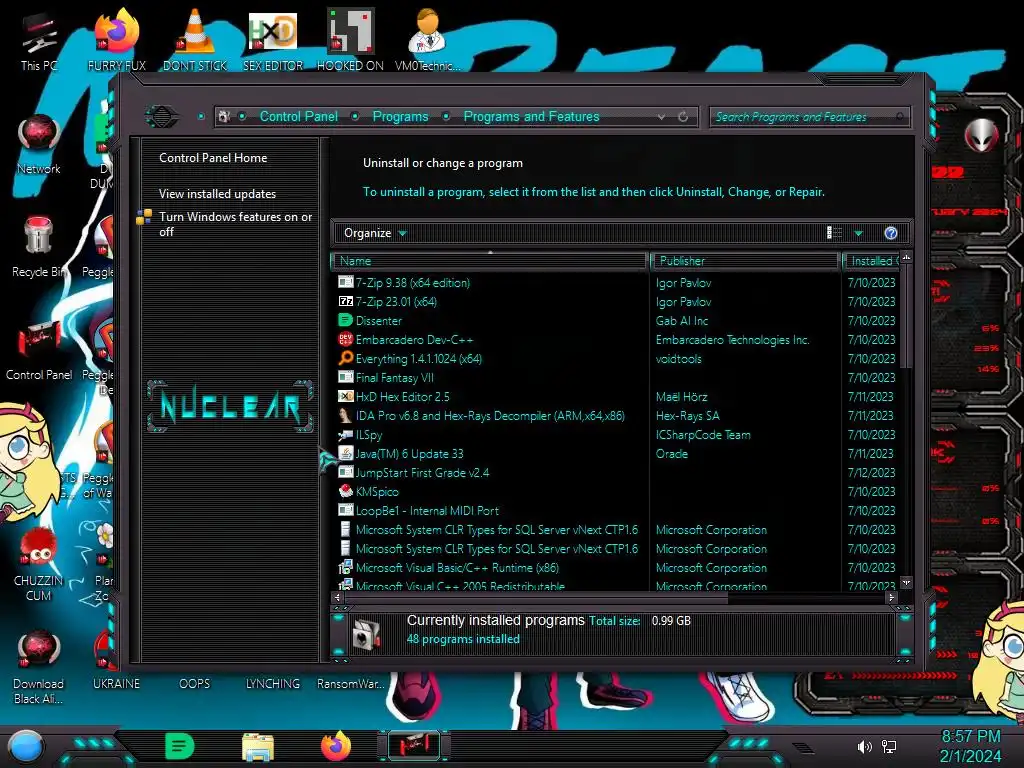1024x768 pixels.
Task: Open breadcrumb arrow after Control Panel
Action: (x=355, y=117)
